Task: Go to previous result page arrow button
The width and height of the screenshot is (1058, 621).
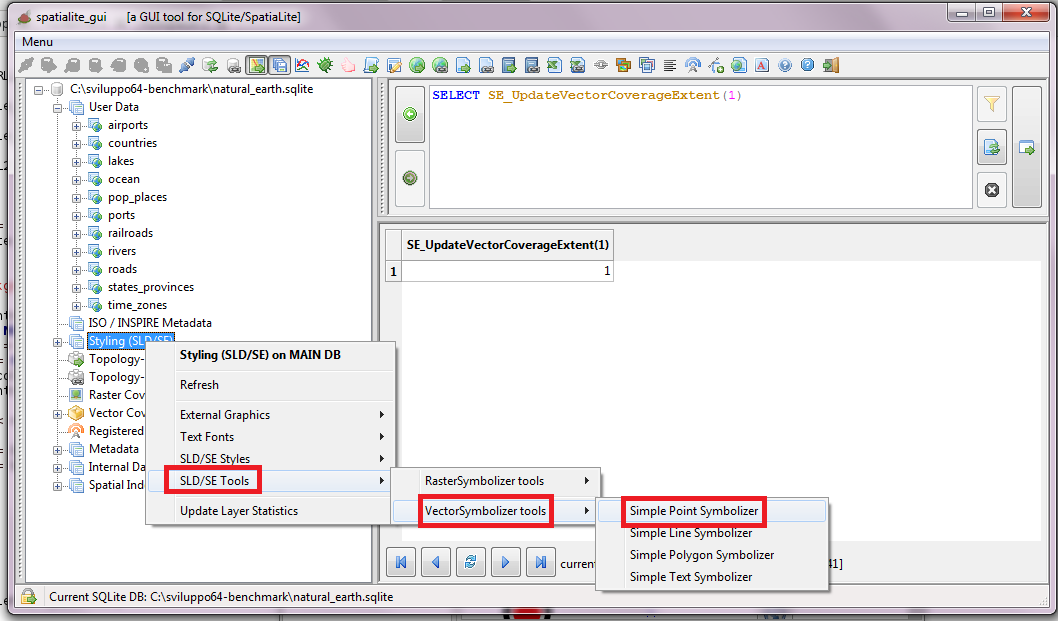Action: 436,562
